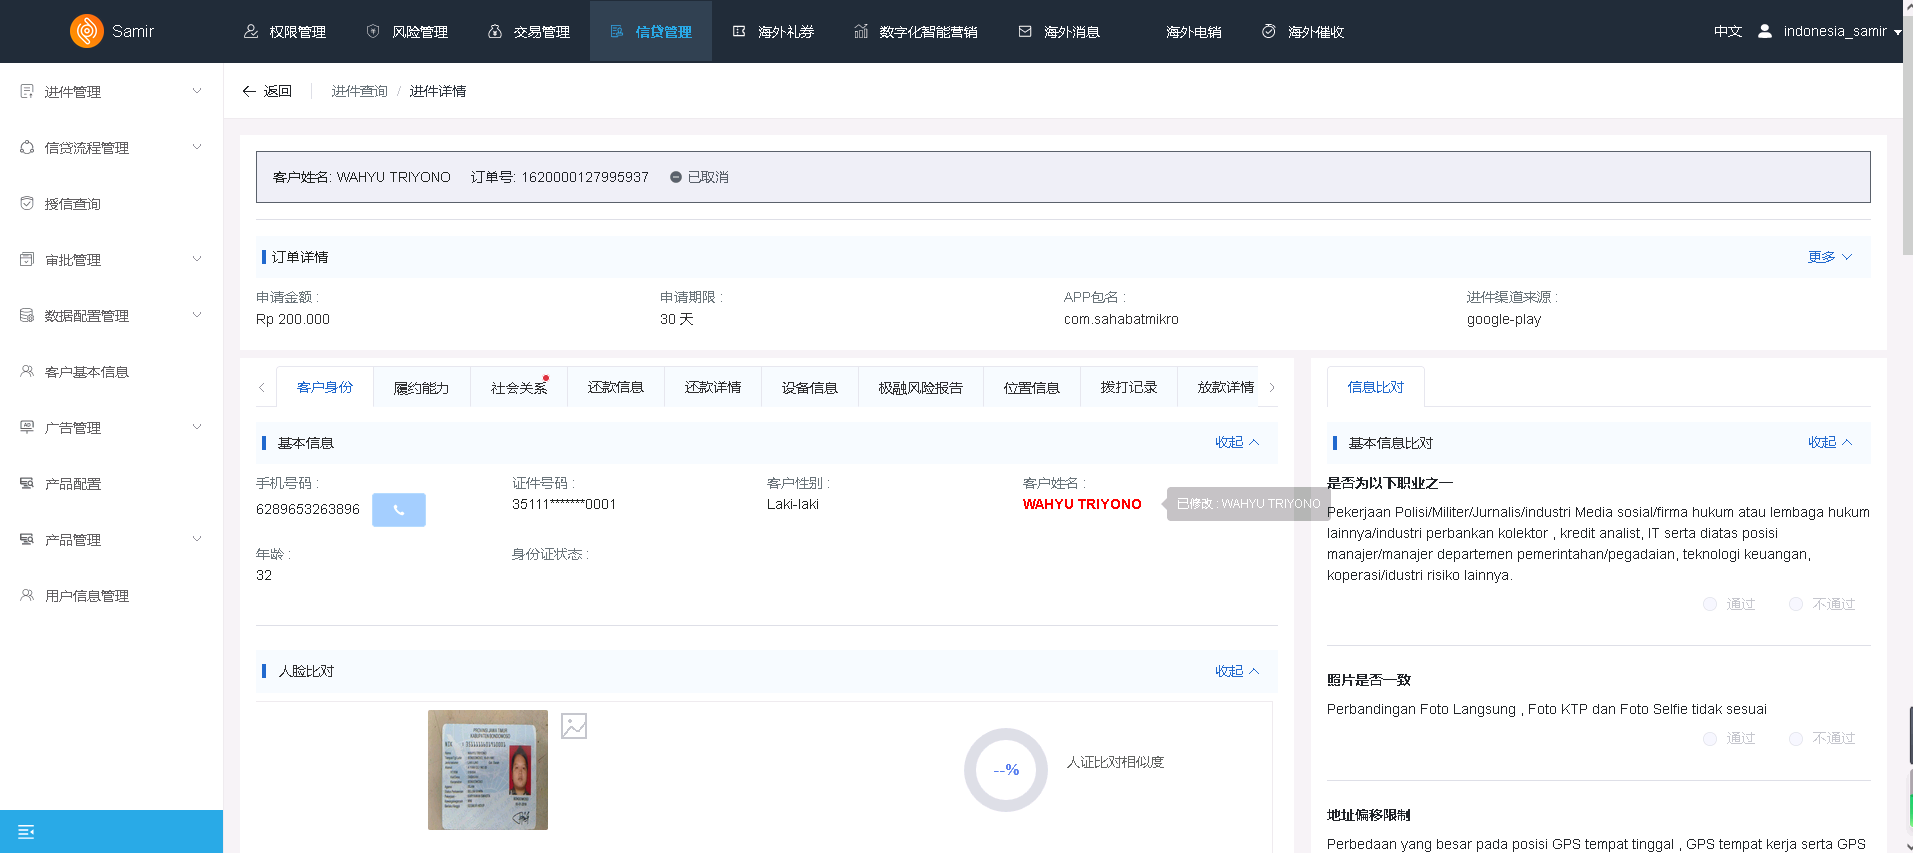Click the KTP ID card photo thumbnail
The height and width of the screenshot is (853, 1913).
(x=488, y=770)
